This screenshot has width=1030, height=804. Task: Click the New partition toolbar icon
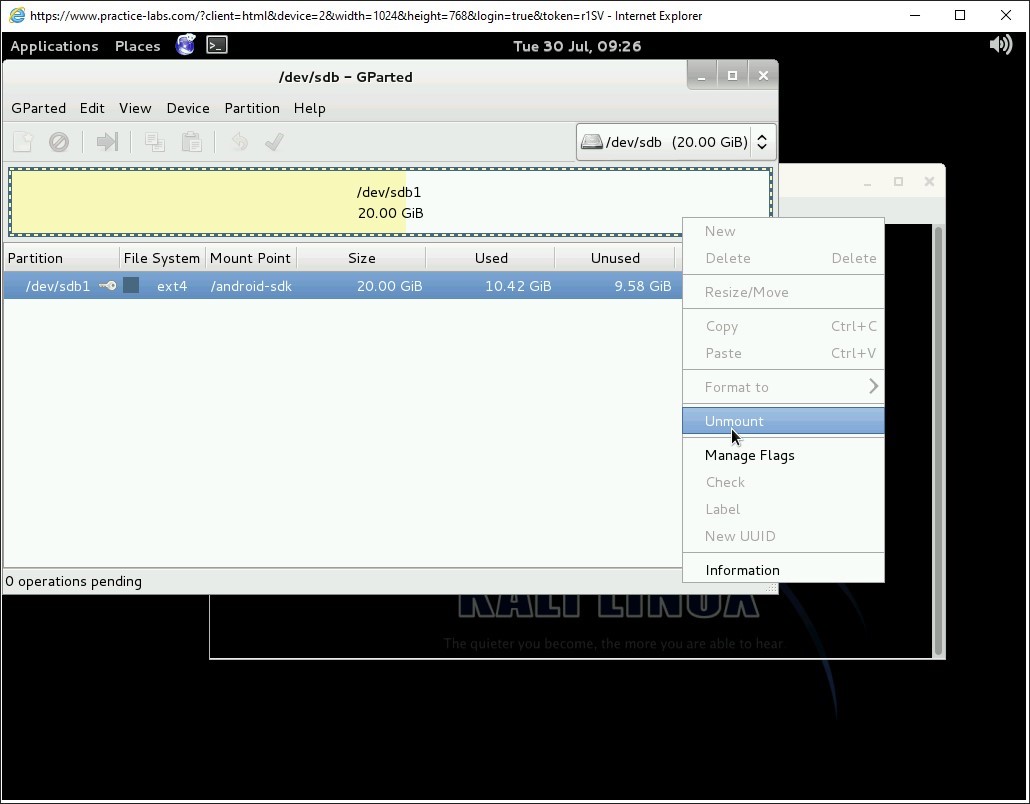click(x=23, y=142)
